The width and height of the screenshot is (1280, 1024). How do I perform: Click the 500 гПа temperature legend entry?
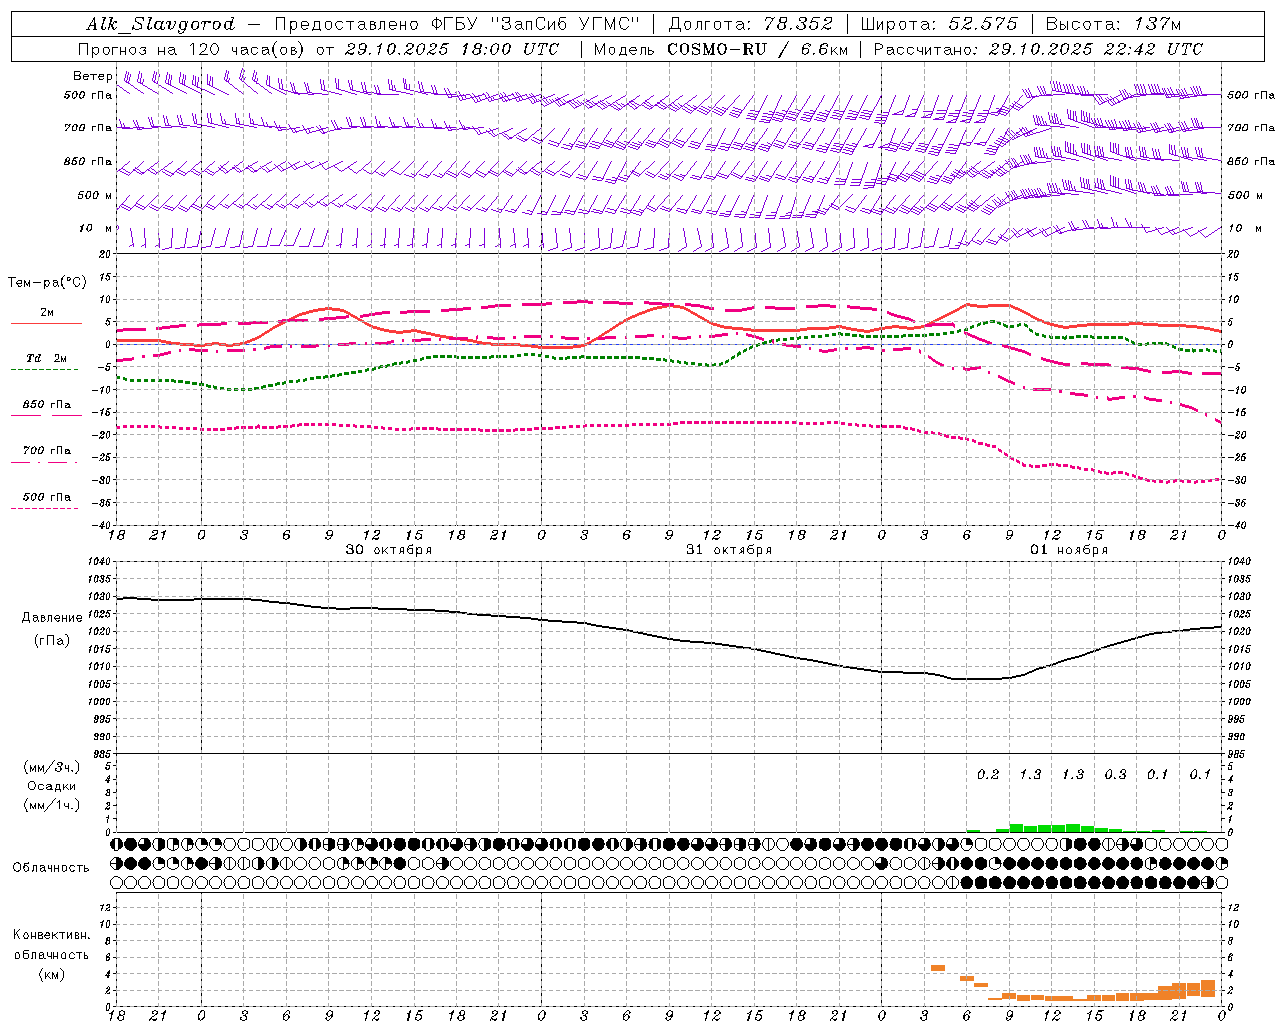point(47,497)
